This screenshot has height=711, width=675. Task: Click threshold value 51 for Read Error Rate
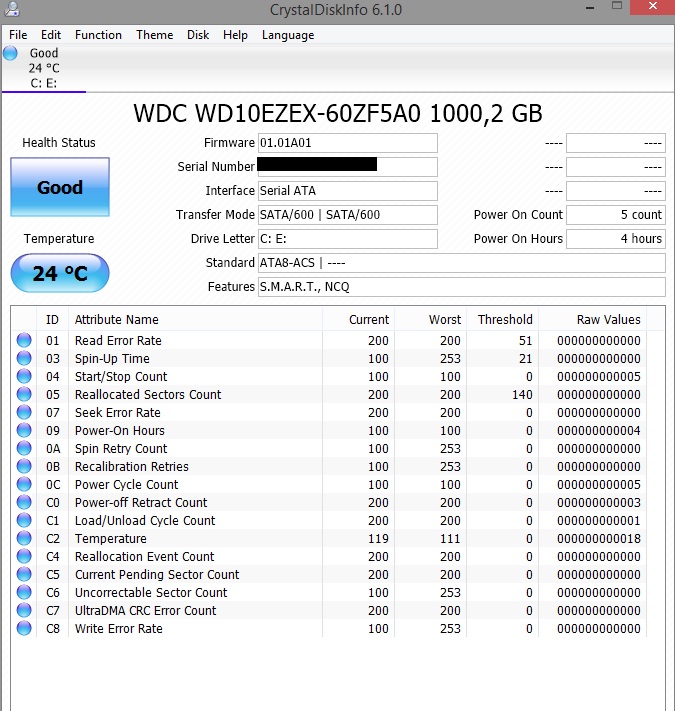(x=526, y=341)
